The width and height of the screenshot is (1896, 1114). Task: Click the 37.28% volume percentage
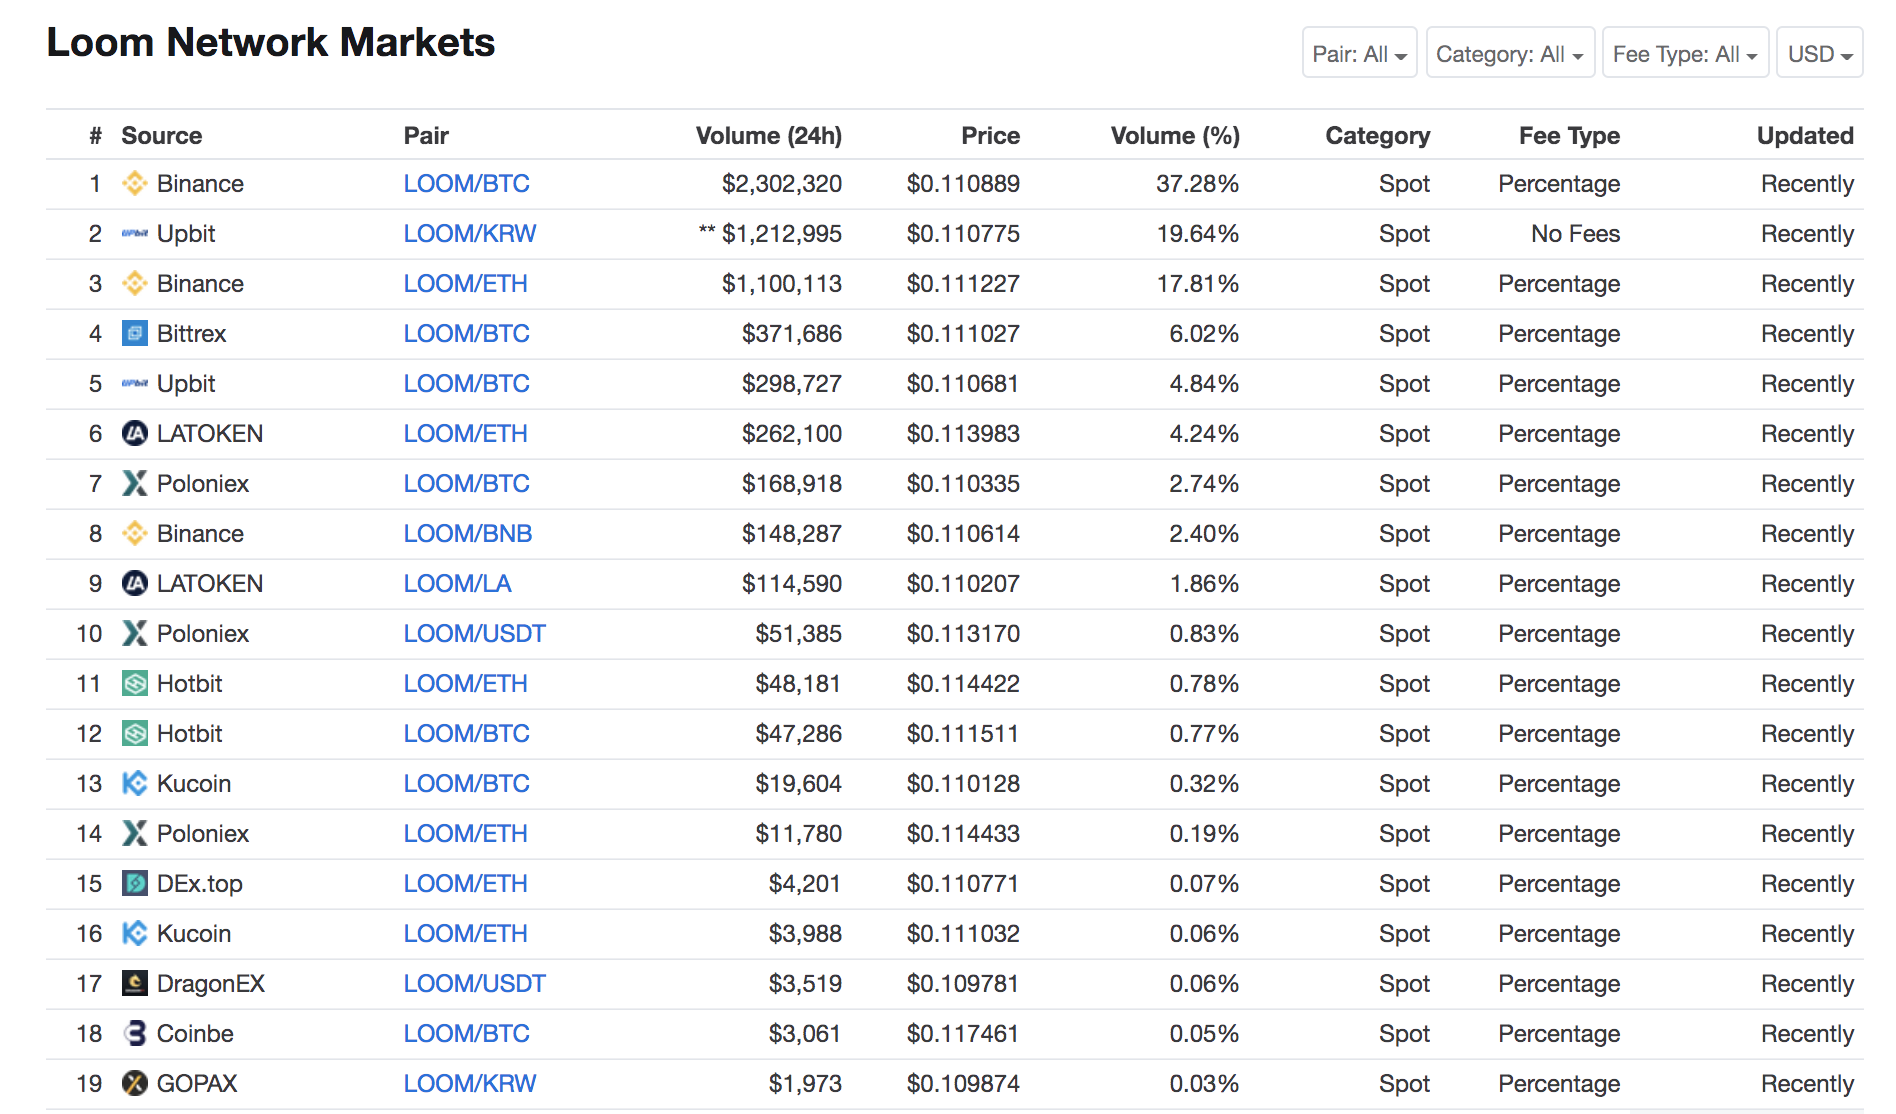pos(1197,183)
